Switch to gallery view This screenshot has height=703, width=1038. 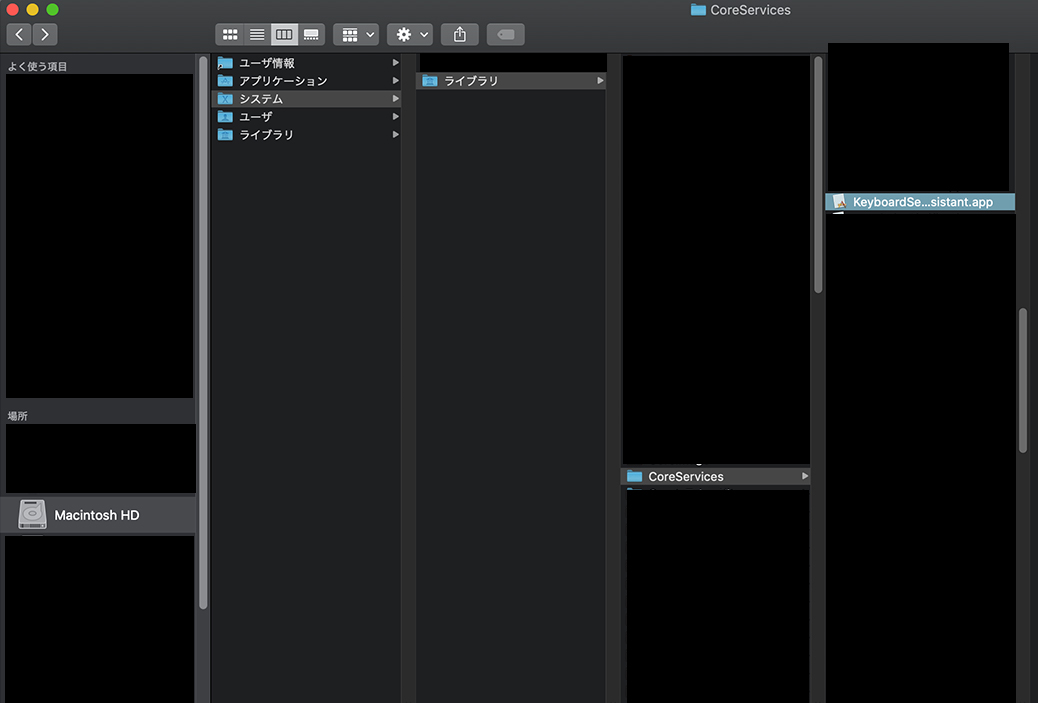[x=311, y=34]
